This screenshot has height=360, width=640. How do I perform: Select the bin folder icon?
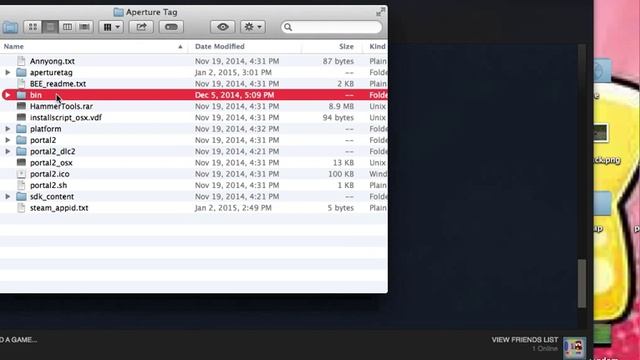(21, 95)
